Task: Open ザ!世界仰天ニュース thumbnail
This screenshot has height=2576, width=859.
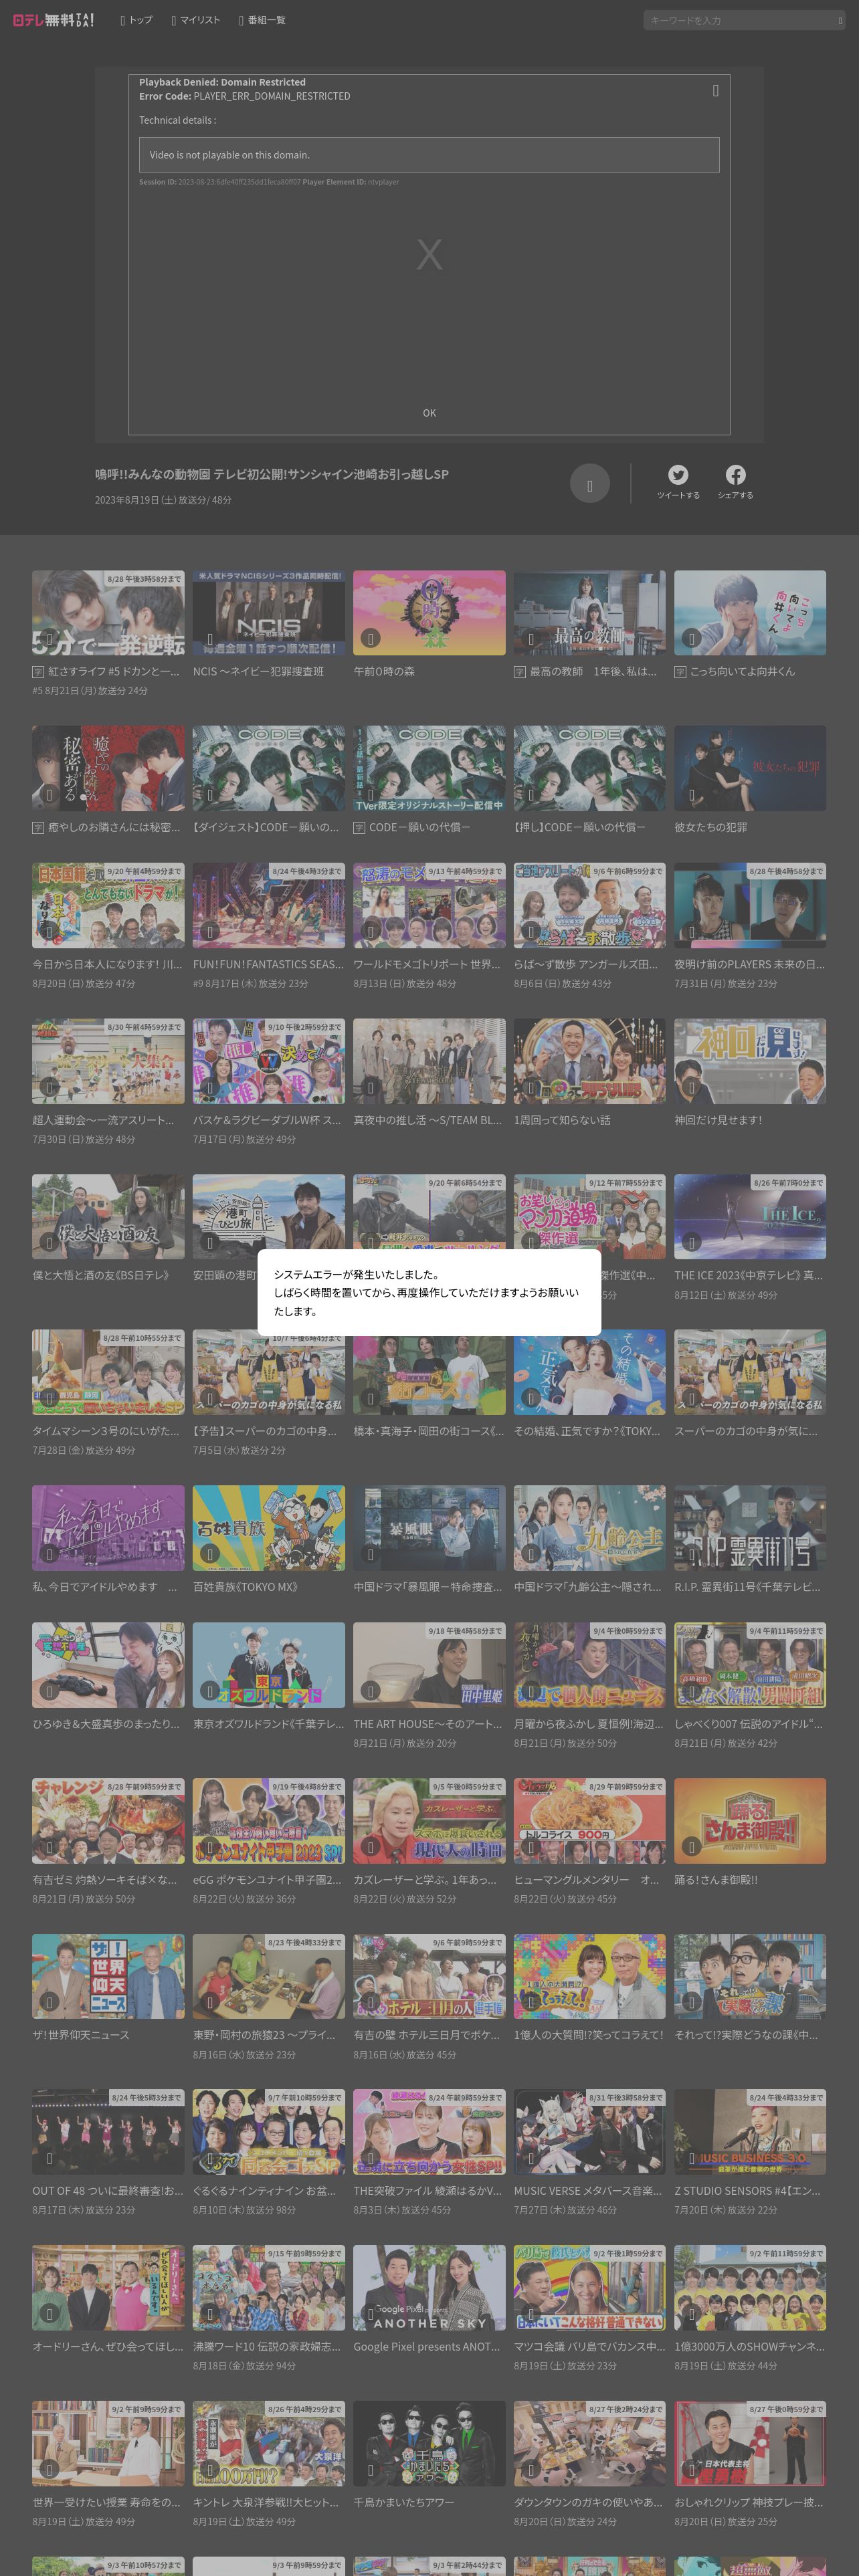Action: coord(108,1976)
